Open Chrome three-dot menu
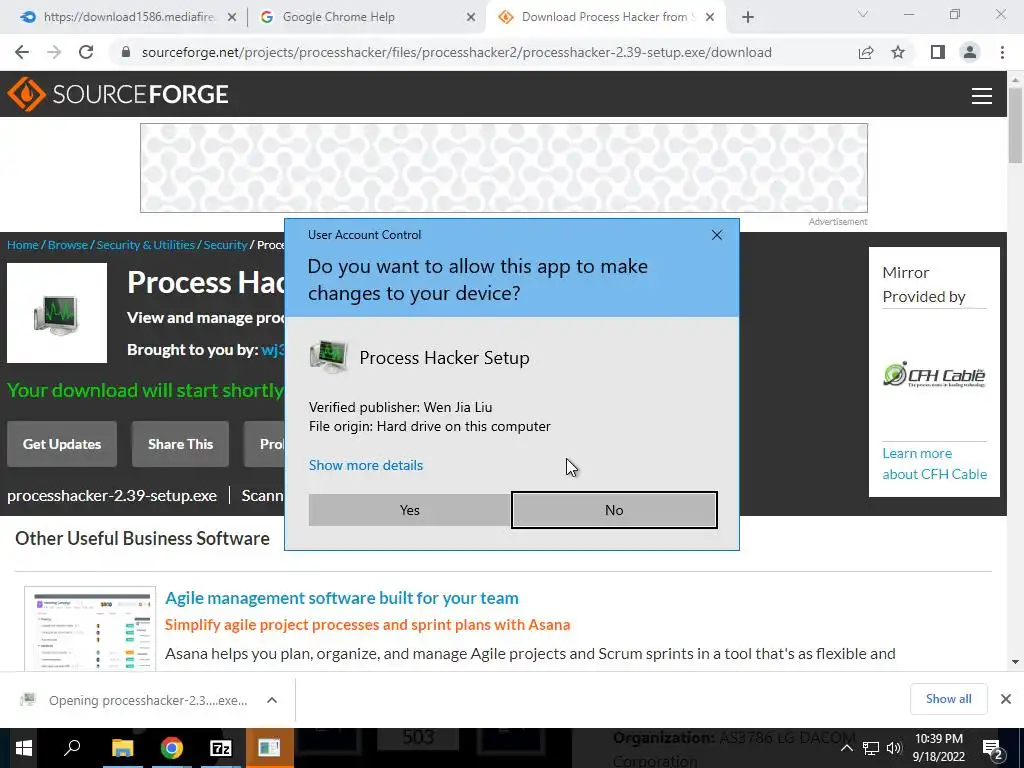The image size is (1024, 768). coord(1002,52)
